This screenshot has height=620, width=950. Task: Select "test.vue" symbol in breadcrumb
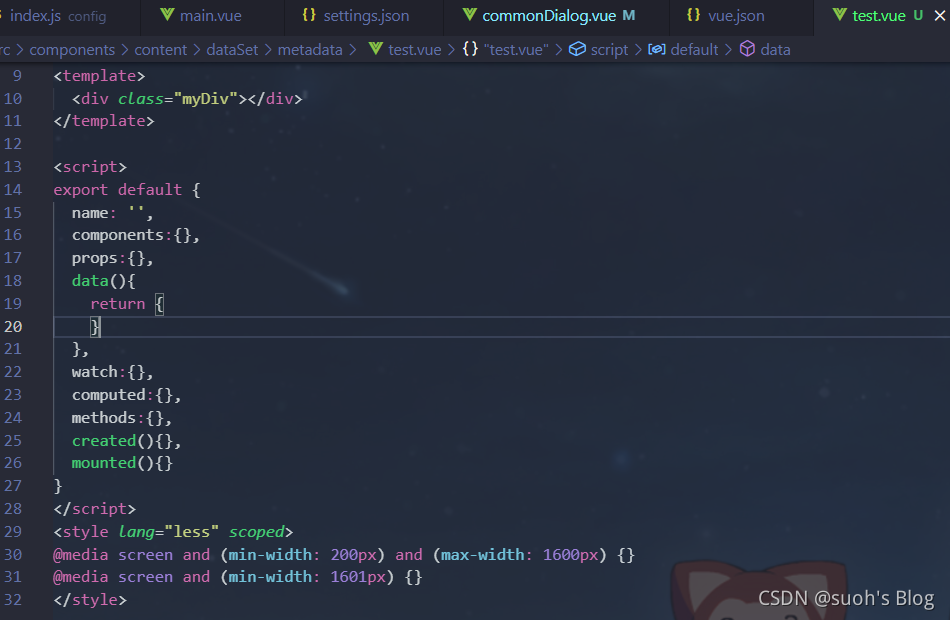[516, 50]
